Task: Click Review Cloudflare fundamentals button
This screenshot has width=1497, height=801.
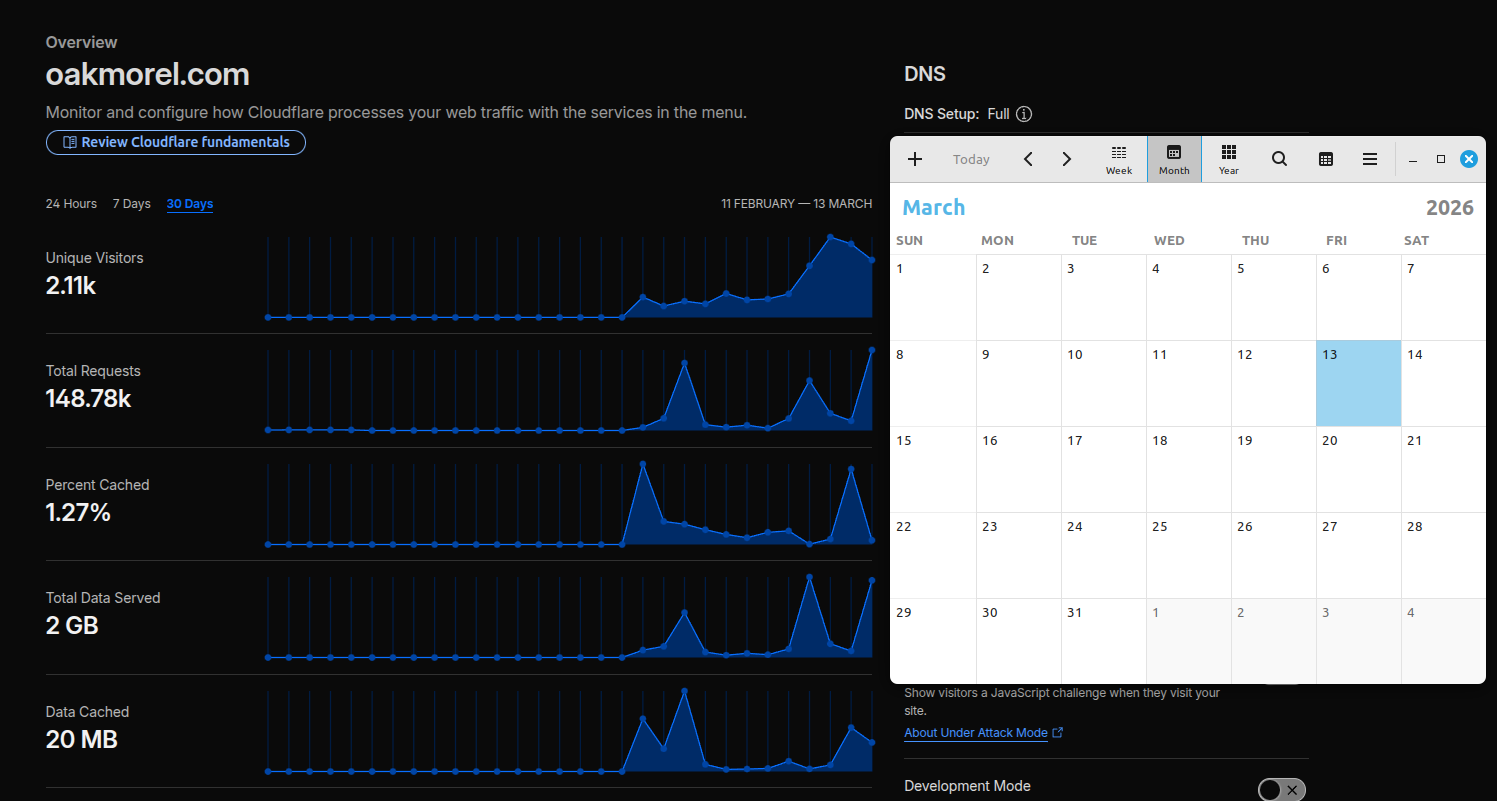Action: coord(176,142)
